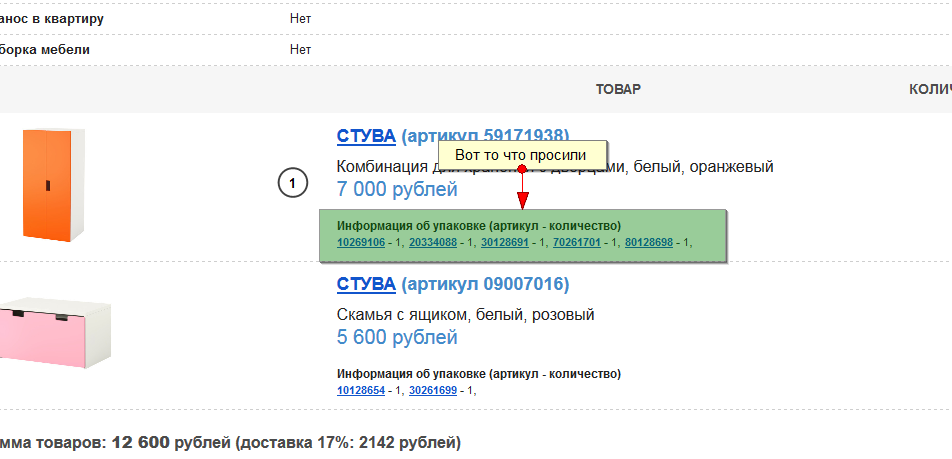
Task: Open package article 70261701
Action: 577,243
